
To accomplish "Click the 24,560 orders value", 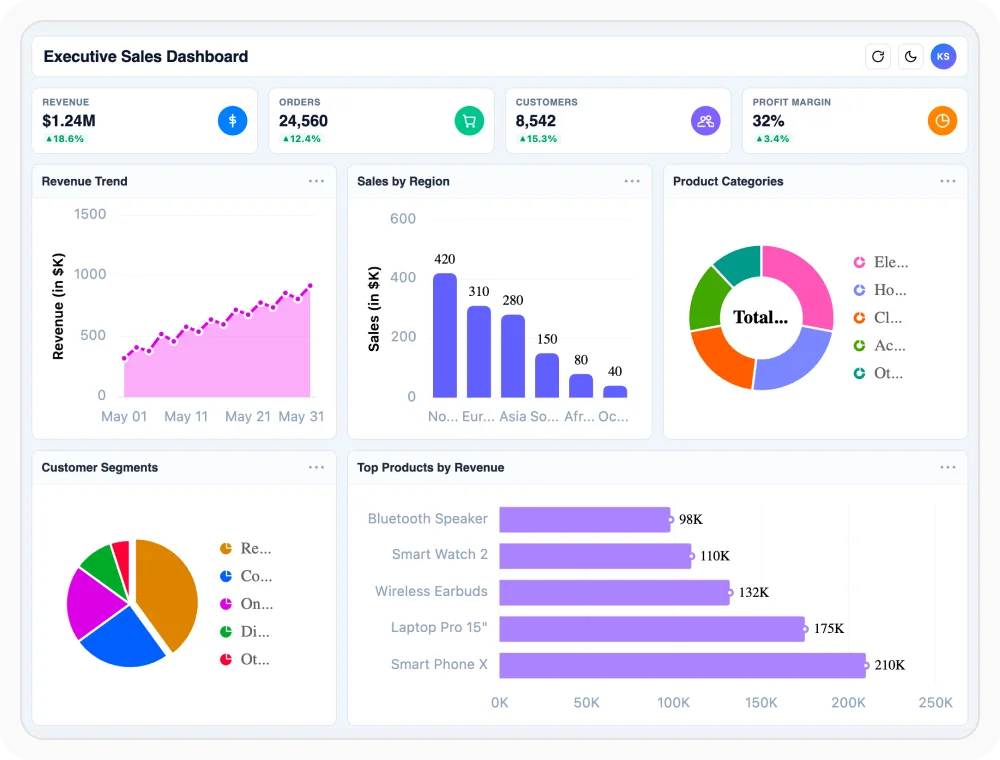I will 304,121.
